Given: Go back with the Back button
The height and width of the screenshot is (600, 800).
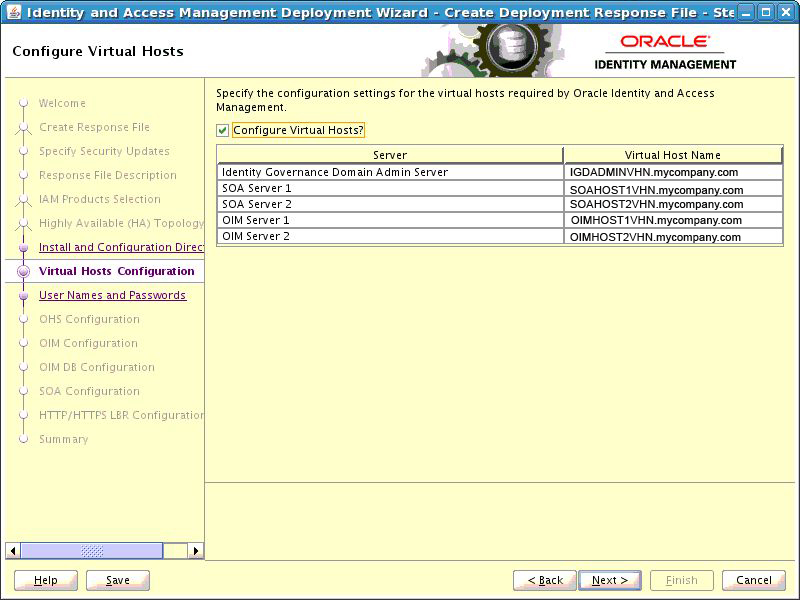Looking at the screenshot, I should (545, 580).
